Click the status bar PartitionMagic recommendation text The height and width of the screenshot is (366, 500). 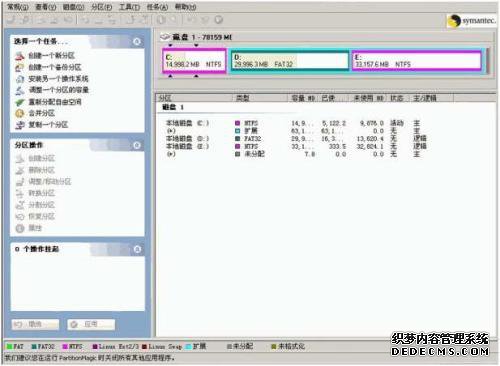pyautogui.click(x=90, y=358)
